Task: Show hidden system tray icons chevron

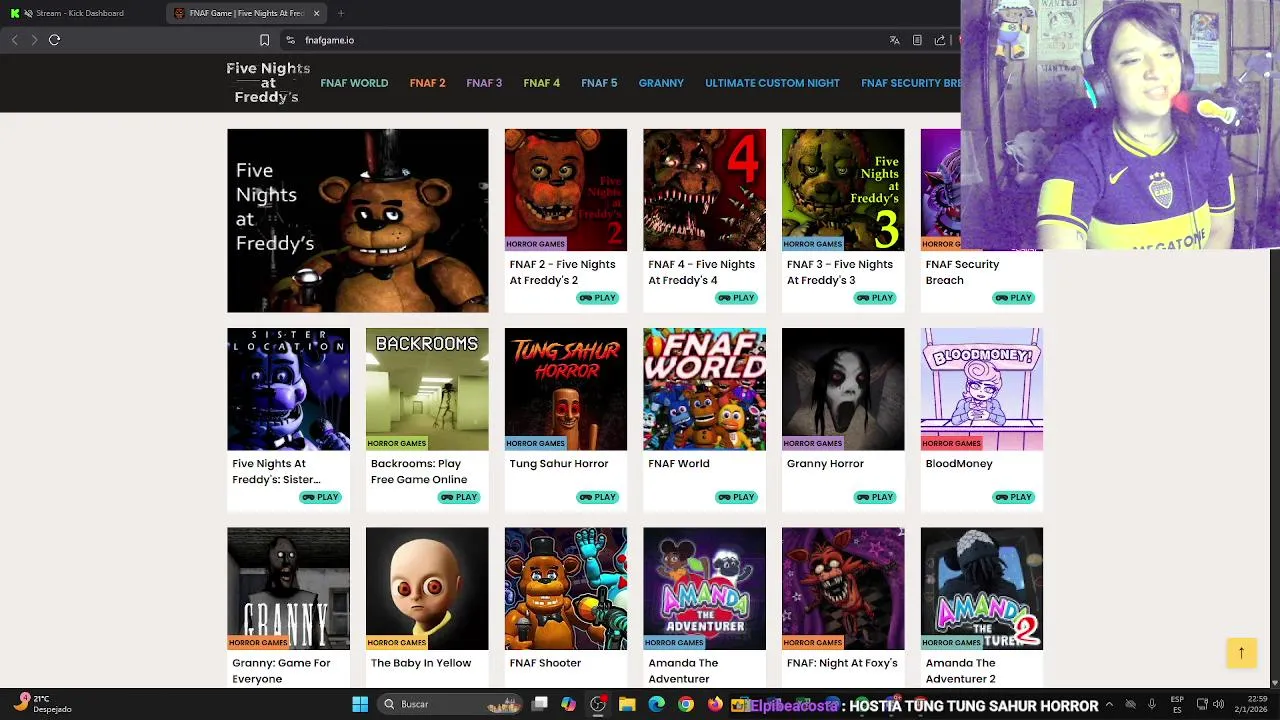Action: (1109, 704)
